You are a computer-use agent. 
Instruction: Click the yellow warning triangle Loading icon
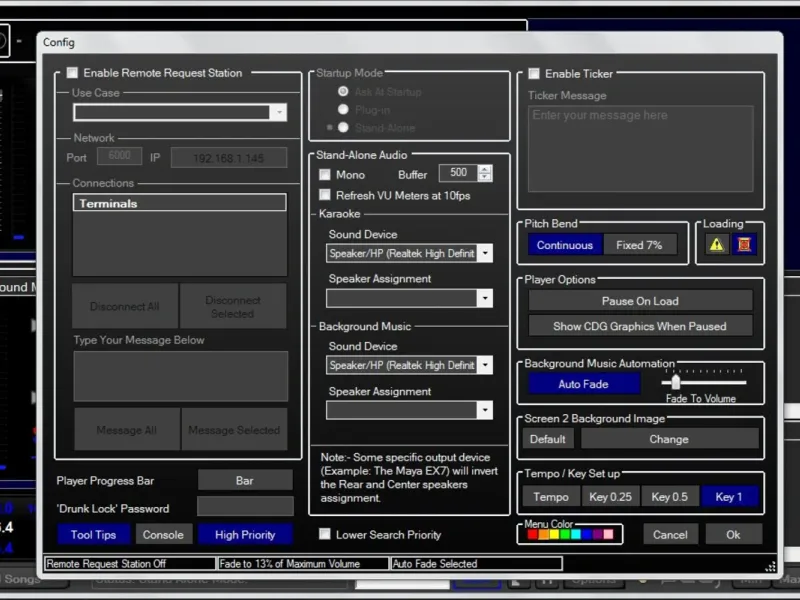coord(716,244)
